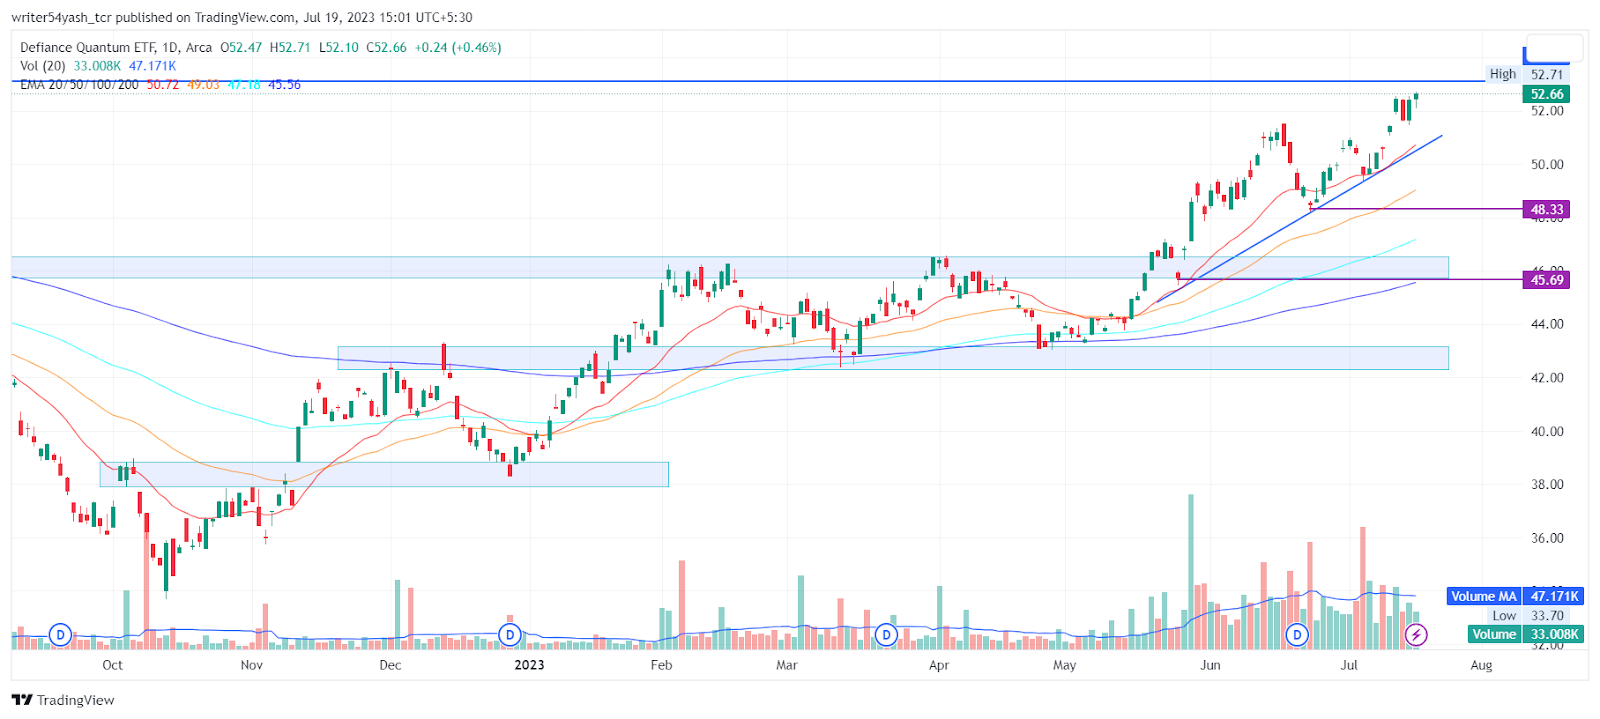Click the L52.10 low value in header
1600x719 pixels.
pyautogui.click(x=339, y=47)
